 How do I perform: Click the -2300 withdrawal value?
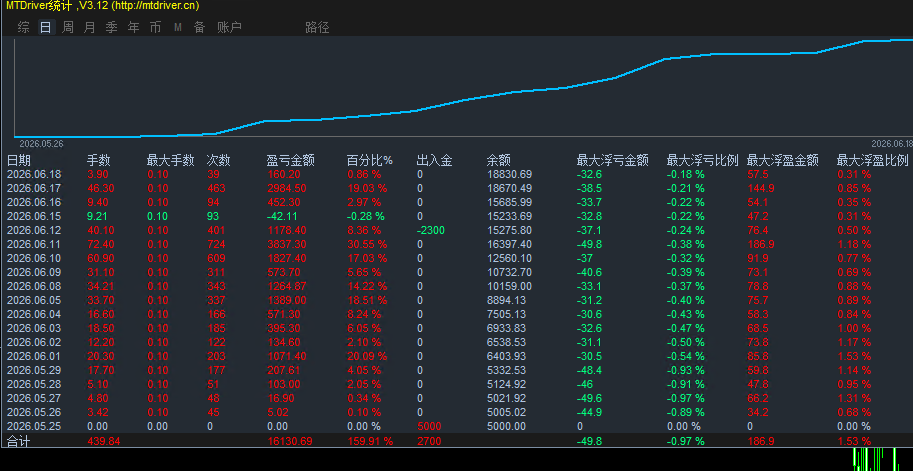(431, 231)
